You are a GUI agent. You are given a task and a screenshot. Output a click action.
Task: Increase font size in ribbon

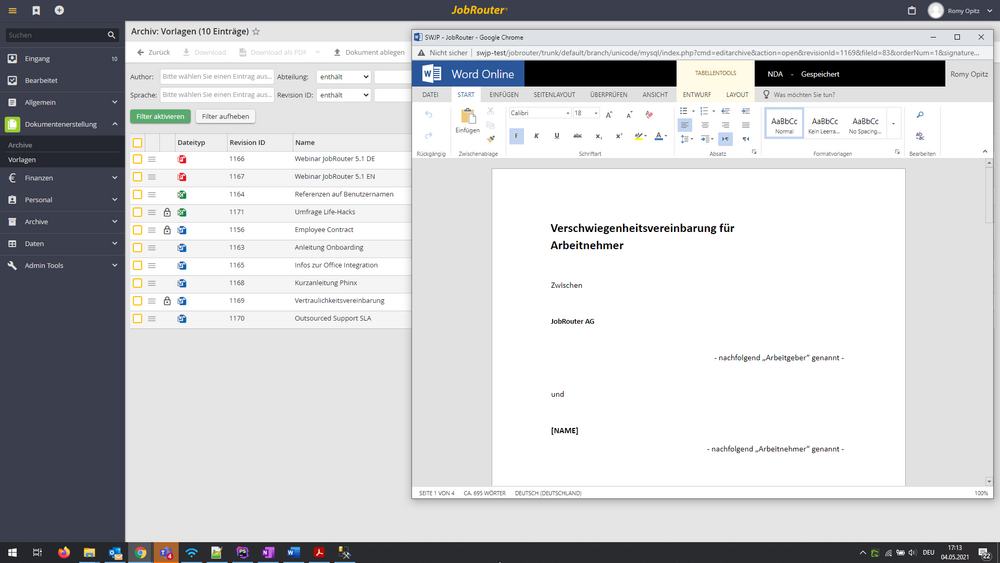pos(609,114)
